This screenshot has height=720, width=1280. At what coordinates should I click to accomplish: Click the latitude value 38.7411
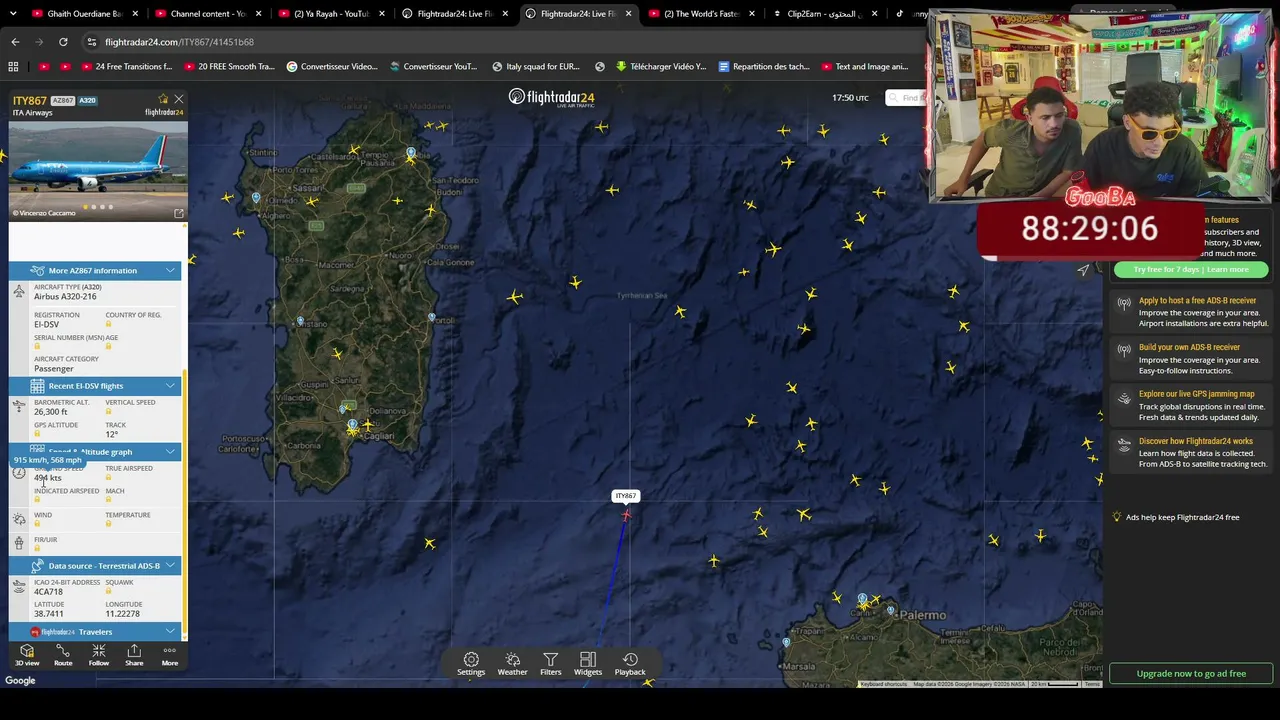pyautogui.click(x=49, y=613)
